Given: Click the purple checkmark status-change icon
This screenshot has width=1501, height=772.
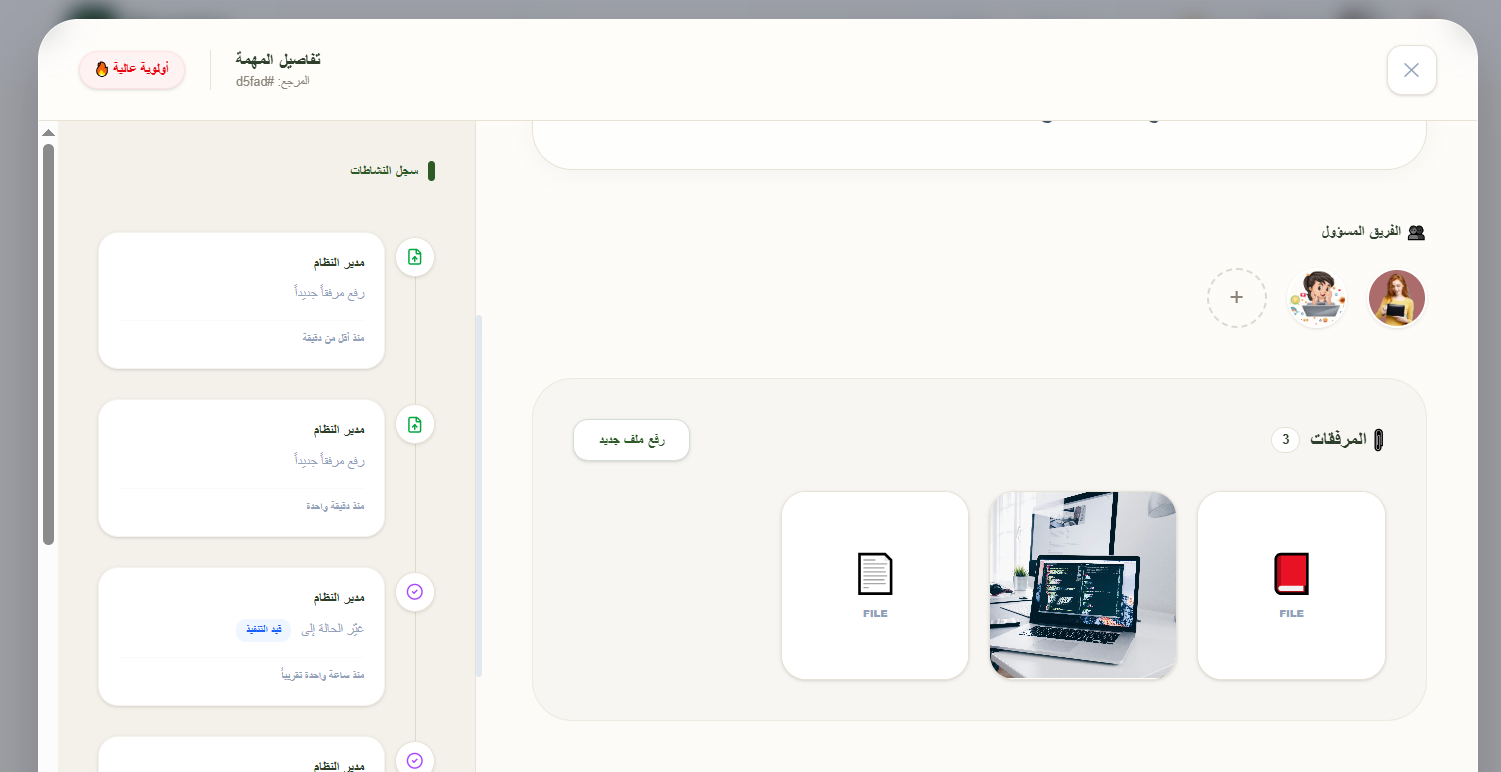Looking at the screenshot, I should point(415,592).
